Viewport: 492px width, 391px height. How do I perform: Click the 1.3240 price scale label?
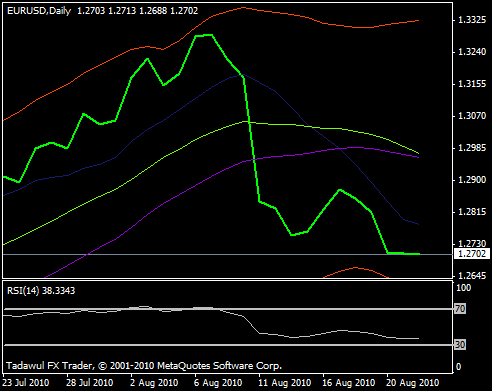(472, 52)
